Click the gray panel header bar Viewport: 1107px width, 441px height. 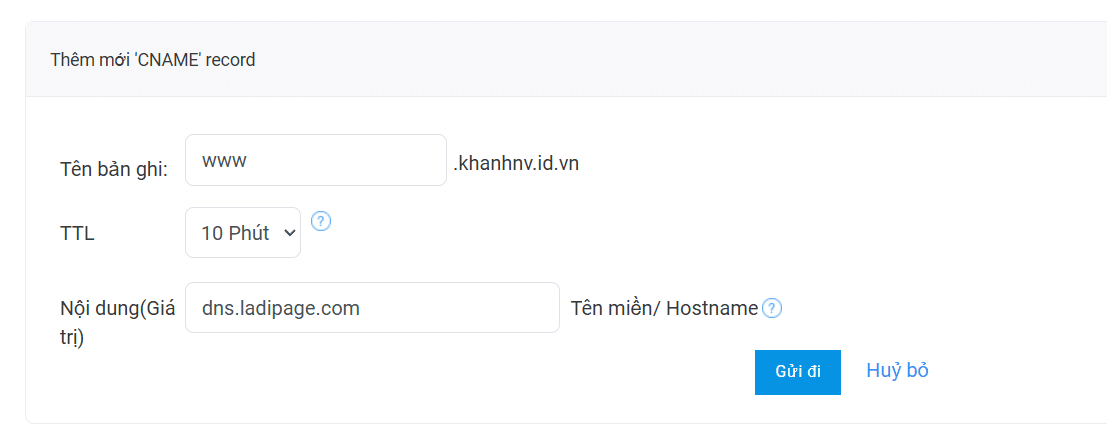click(x=650, y=60)
